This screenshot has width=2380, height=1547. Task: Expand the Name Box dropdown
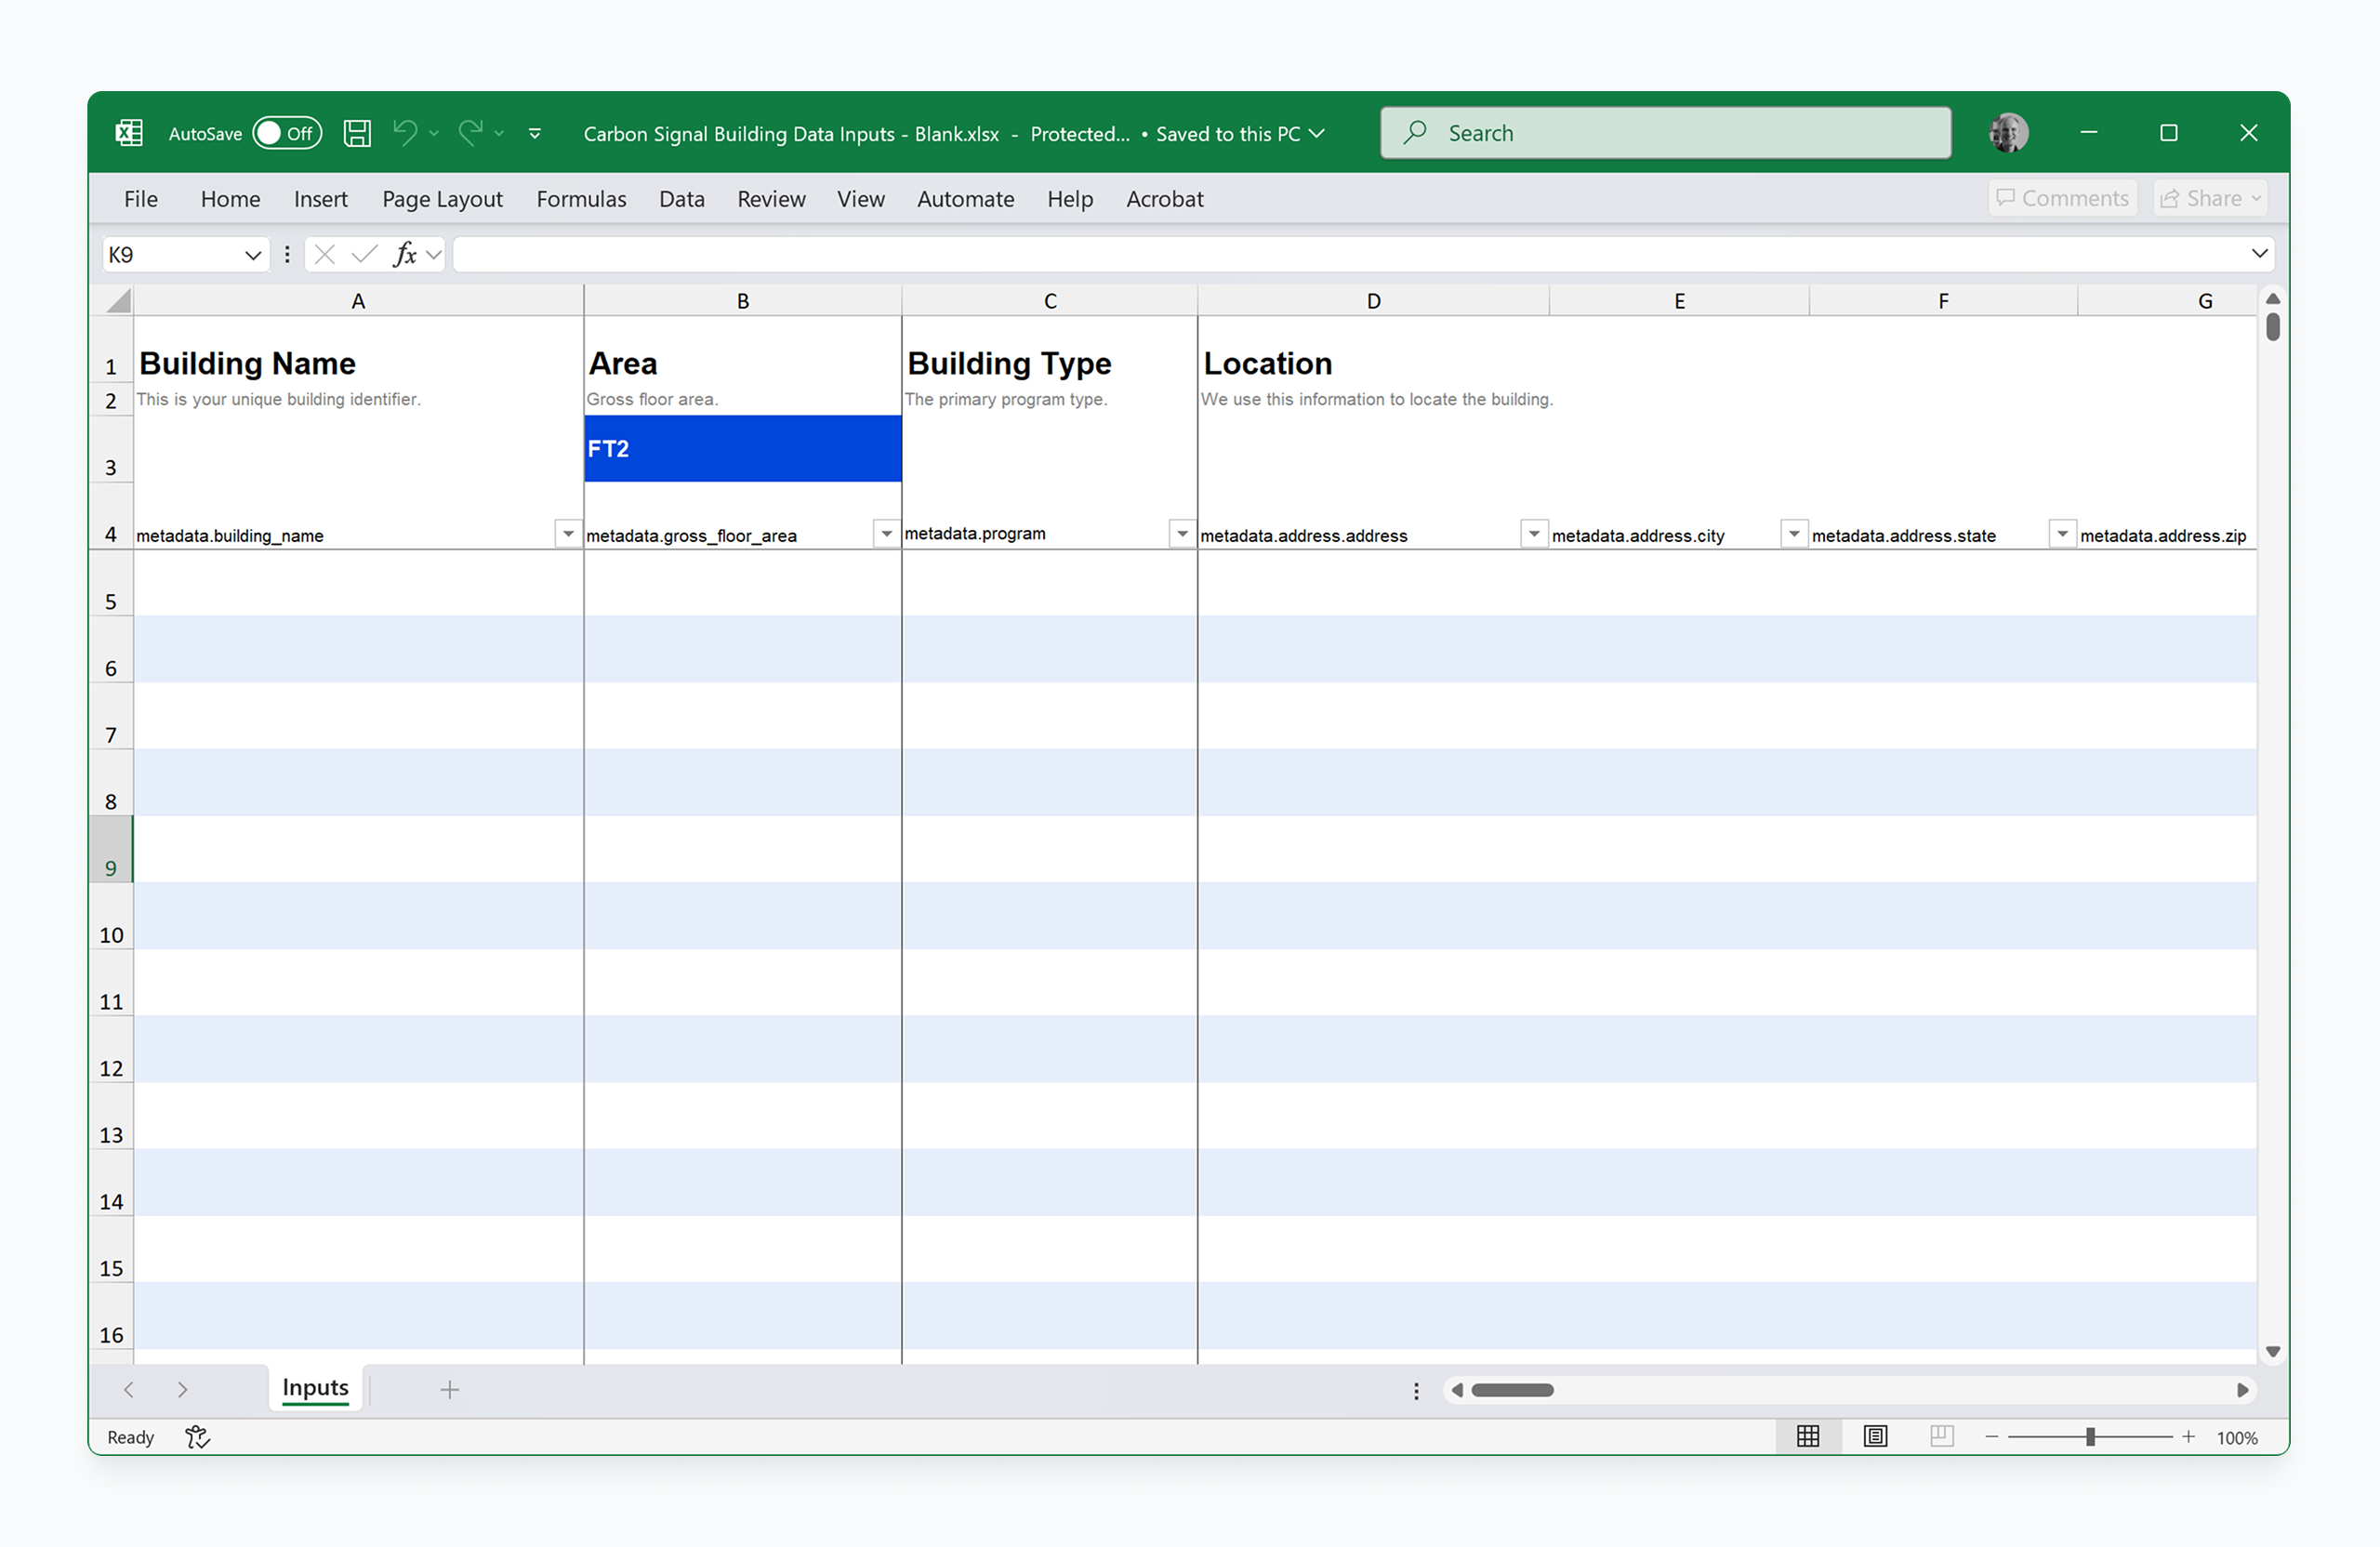(253, 255)
